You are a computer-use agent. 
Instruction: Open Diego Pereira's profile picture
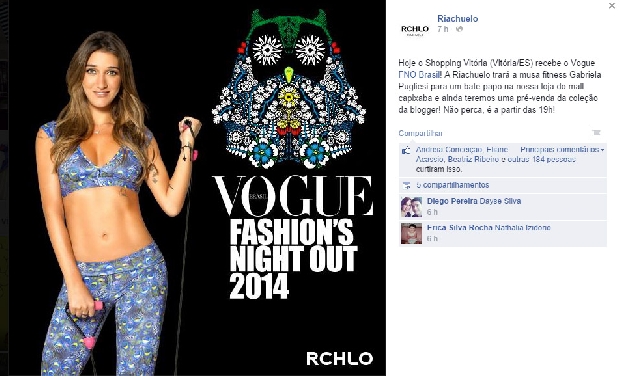coord(411,206)
